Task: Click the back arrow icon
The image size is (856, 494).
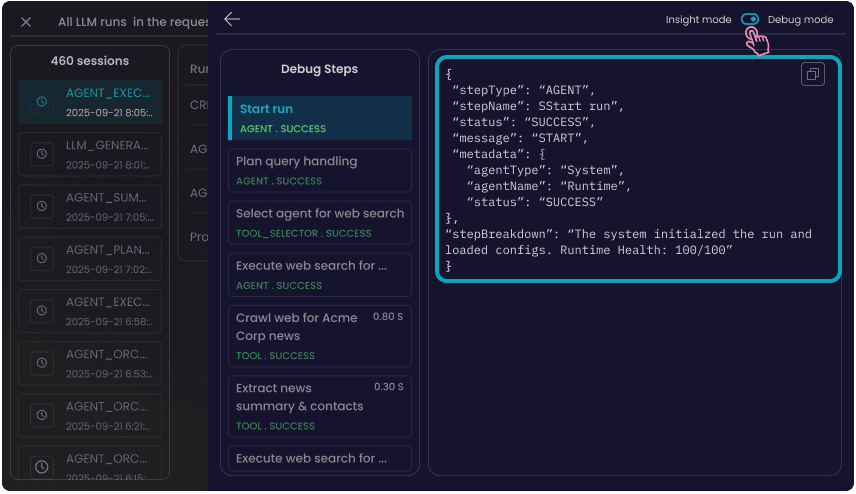Action: coord(232,19)
